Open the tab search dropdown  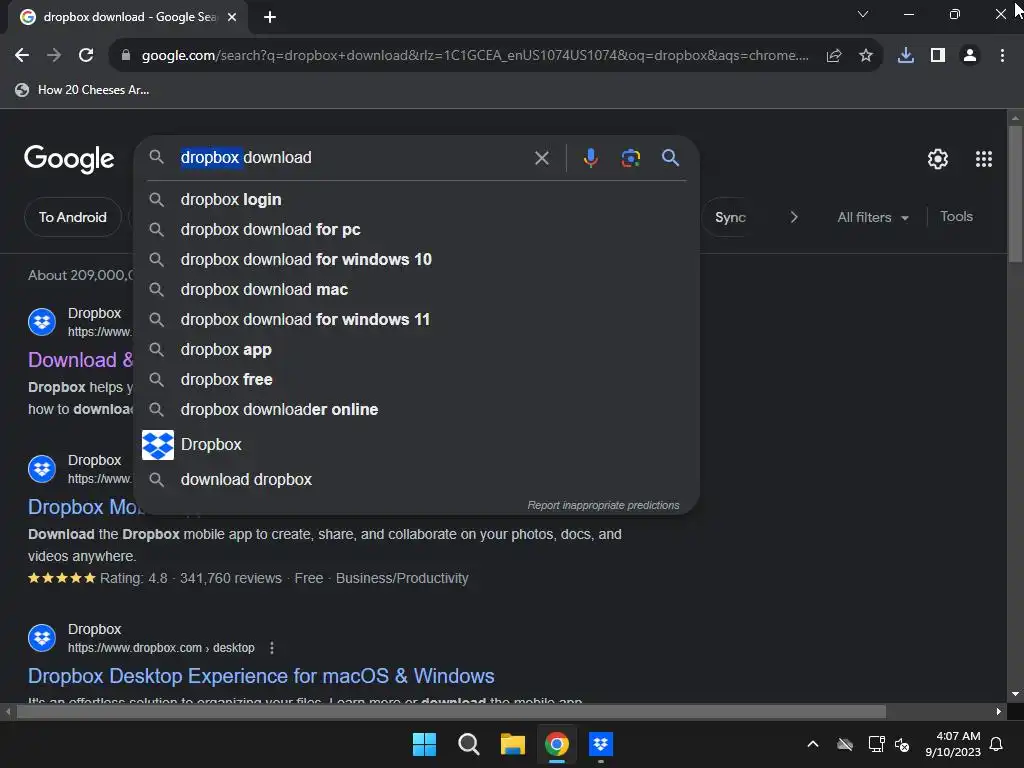tap(863, 14)
